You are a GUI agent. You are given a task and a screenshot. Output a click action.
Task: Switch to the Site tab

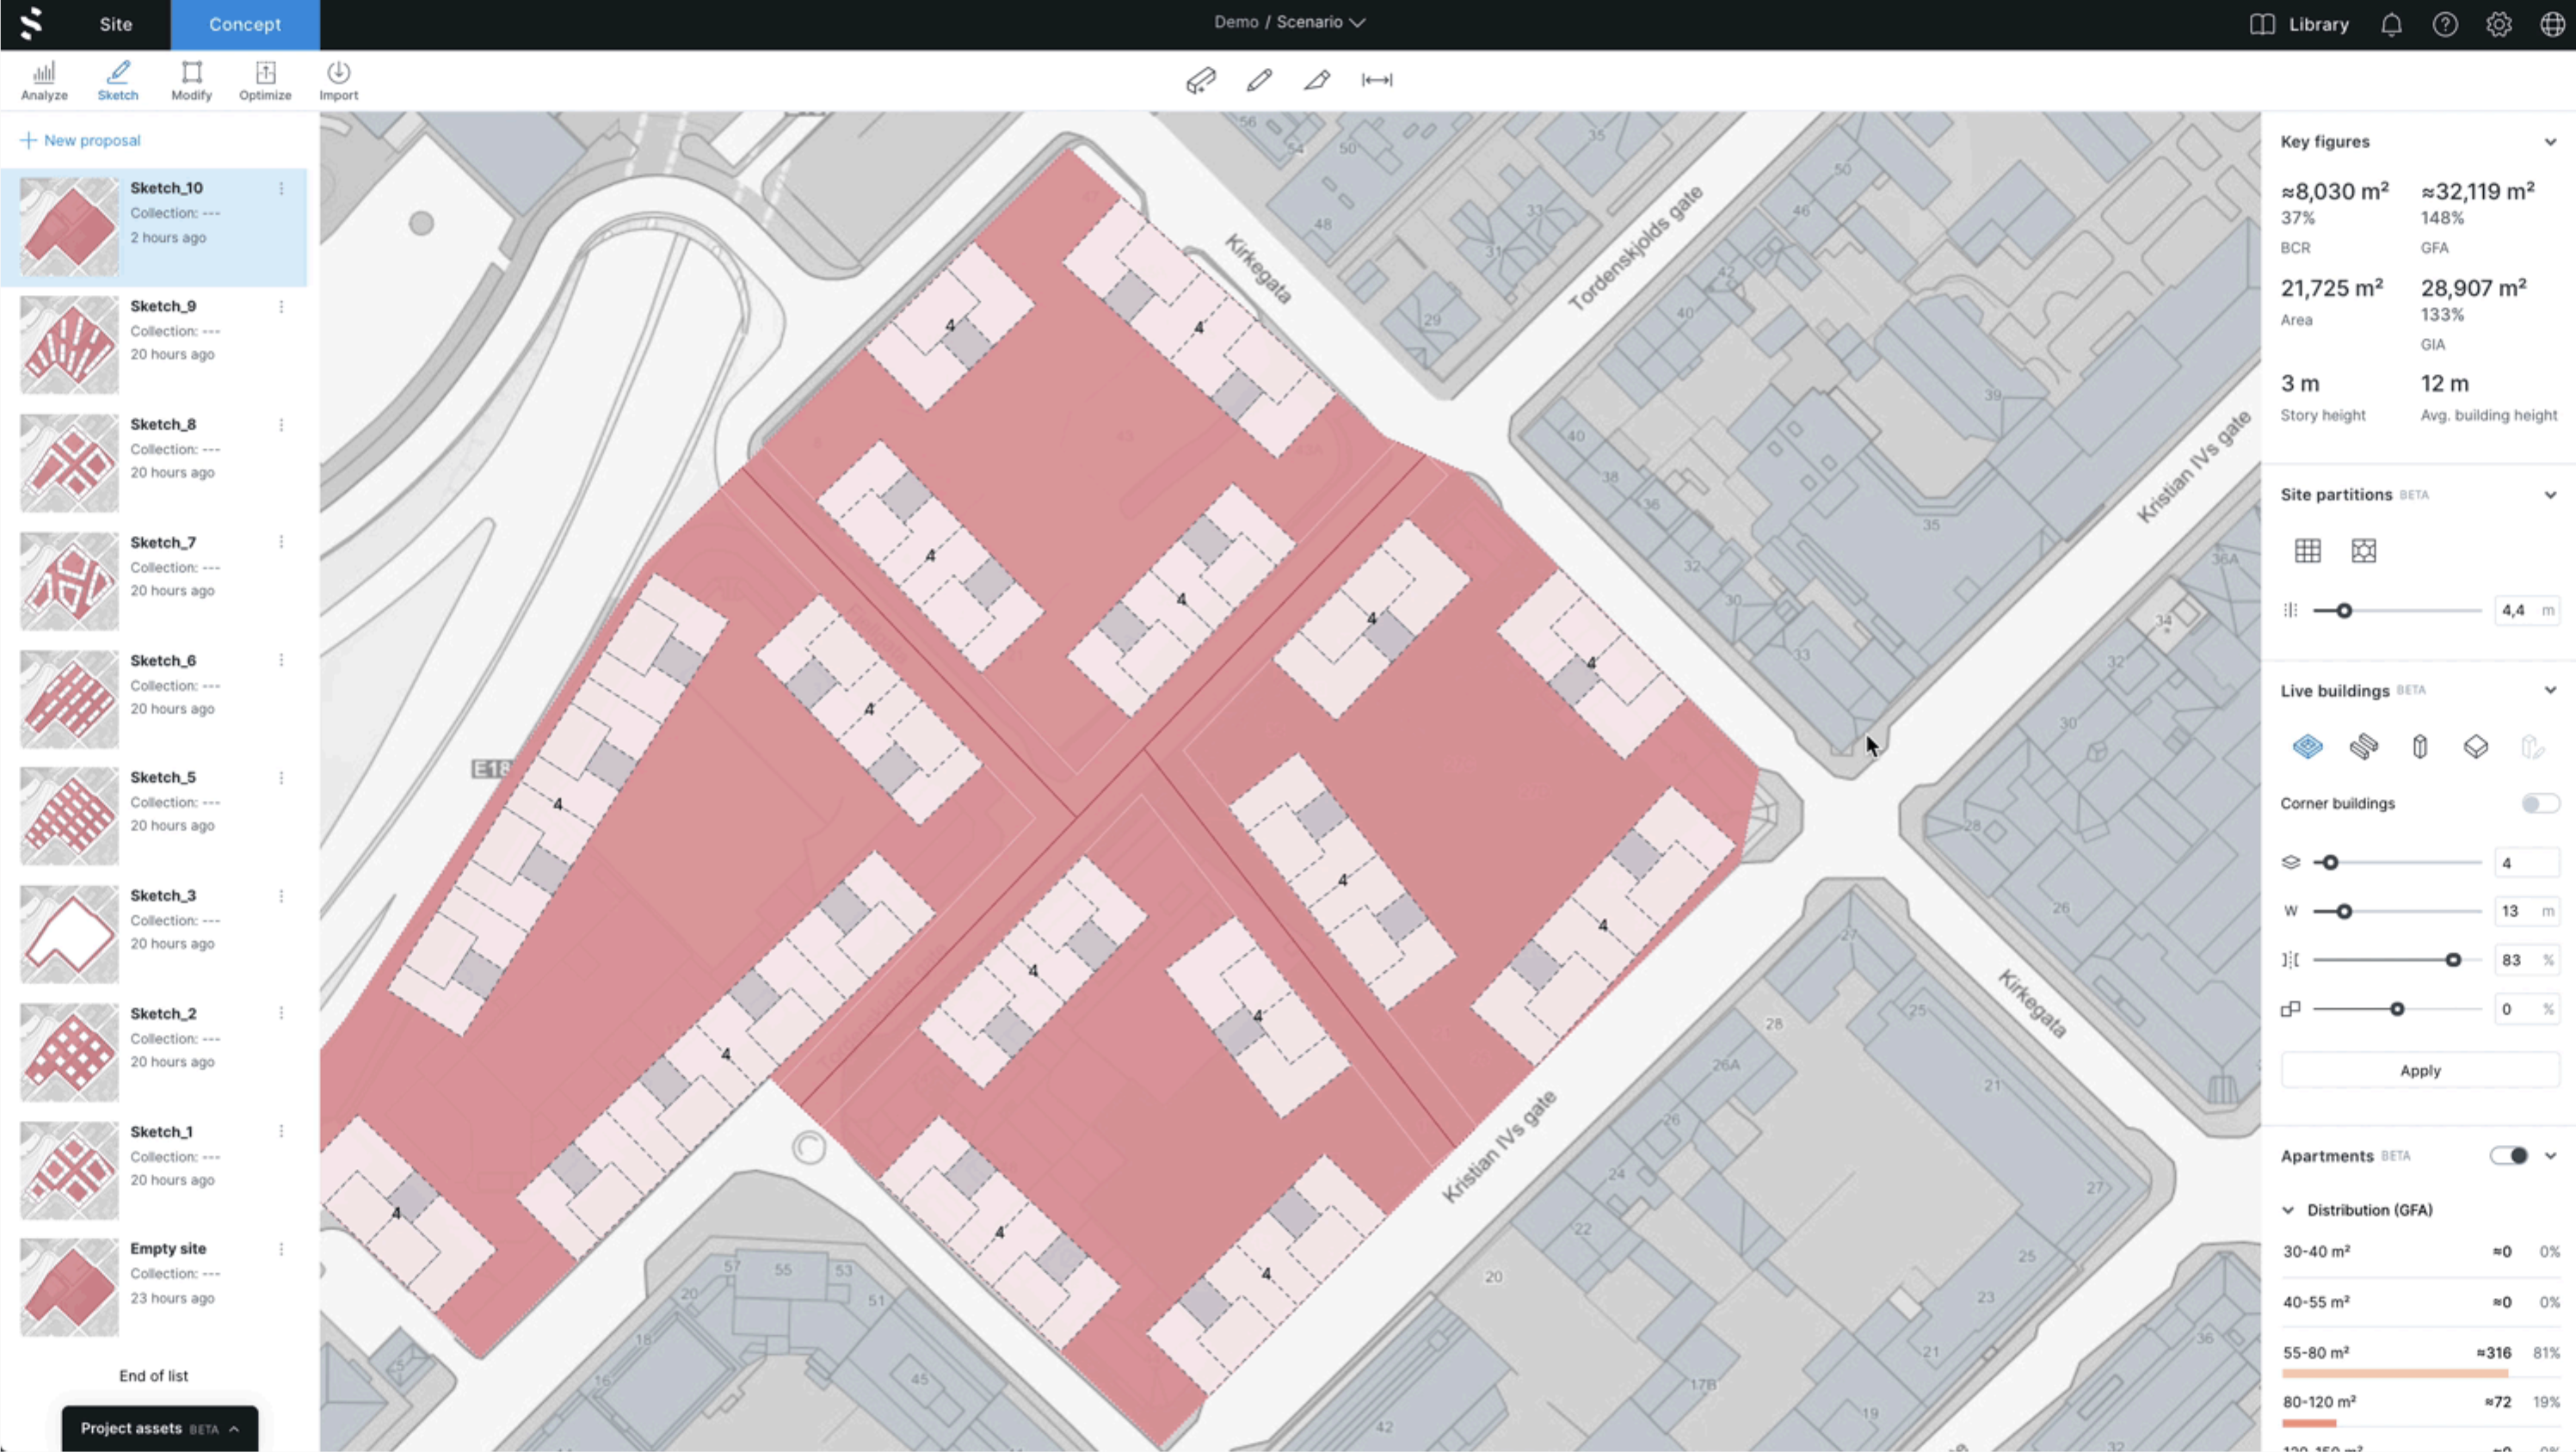coord(116,24)
